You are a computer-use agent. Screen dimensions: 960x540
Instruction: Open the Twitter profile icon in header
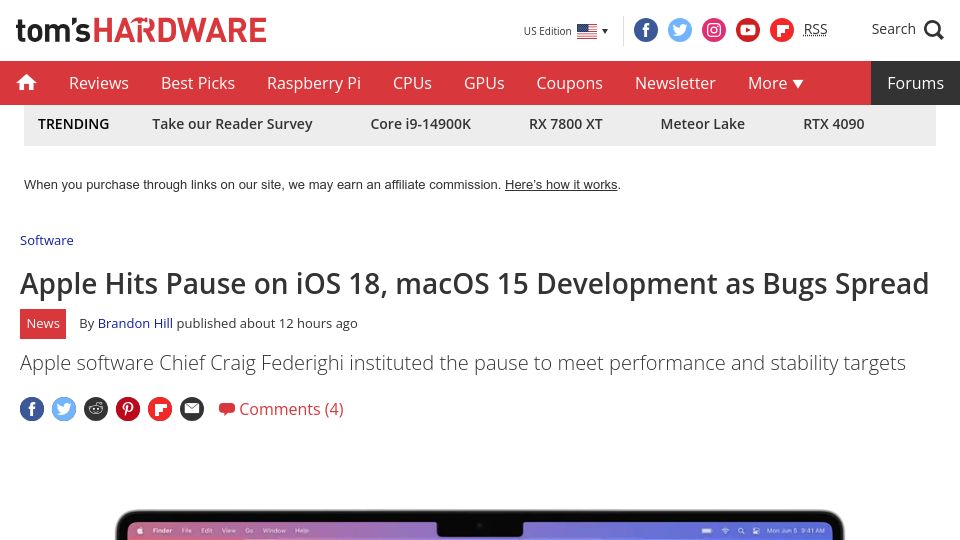point(680,30)
